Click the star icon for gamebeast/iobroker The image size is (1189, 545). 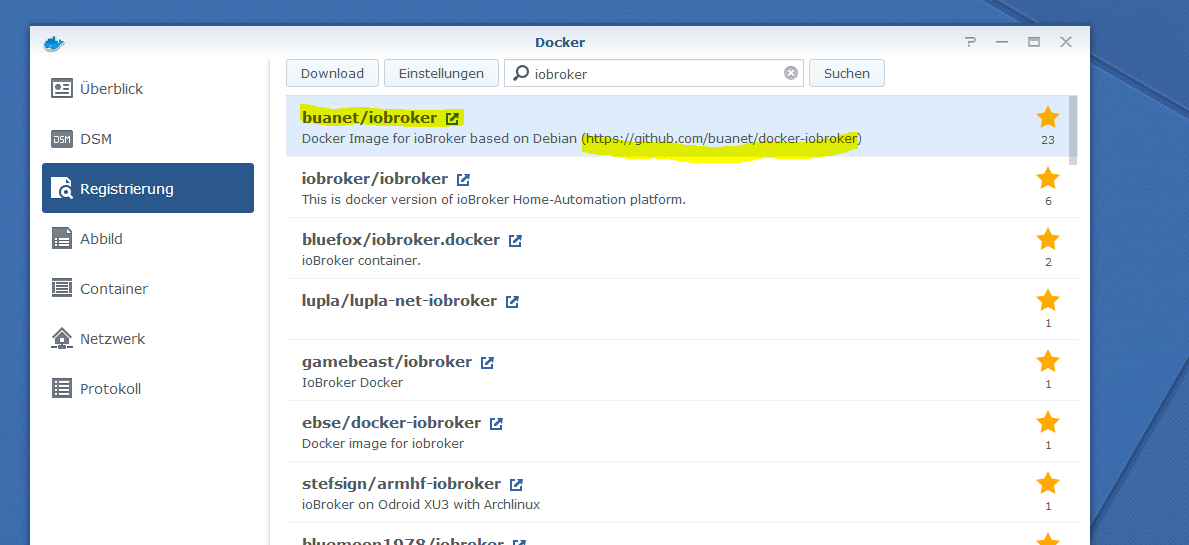1048,361
